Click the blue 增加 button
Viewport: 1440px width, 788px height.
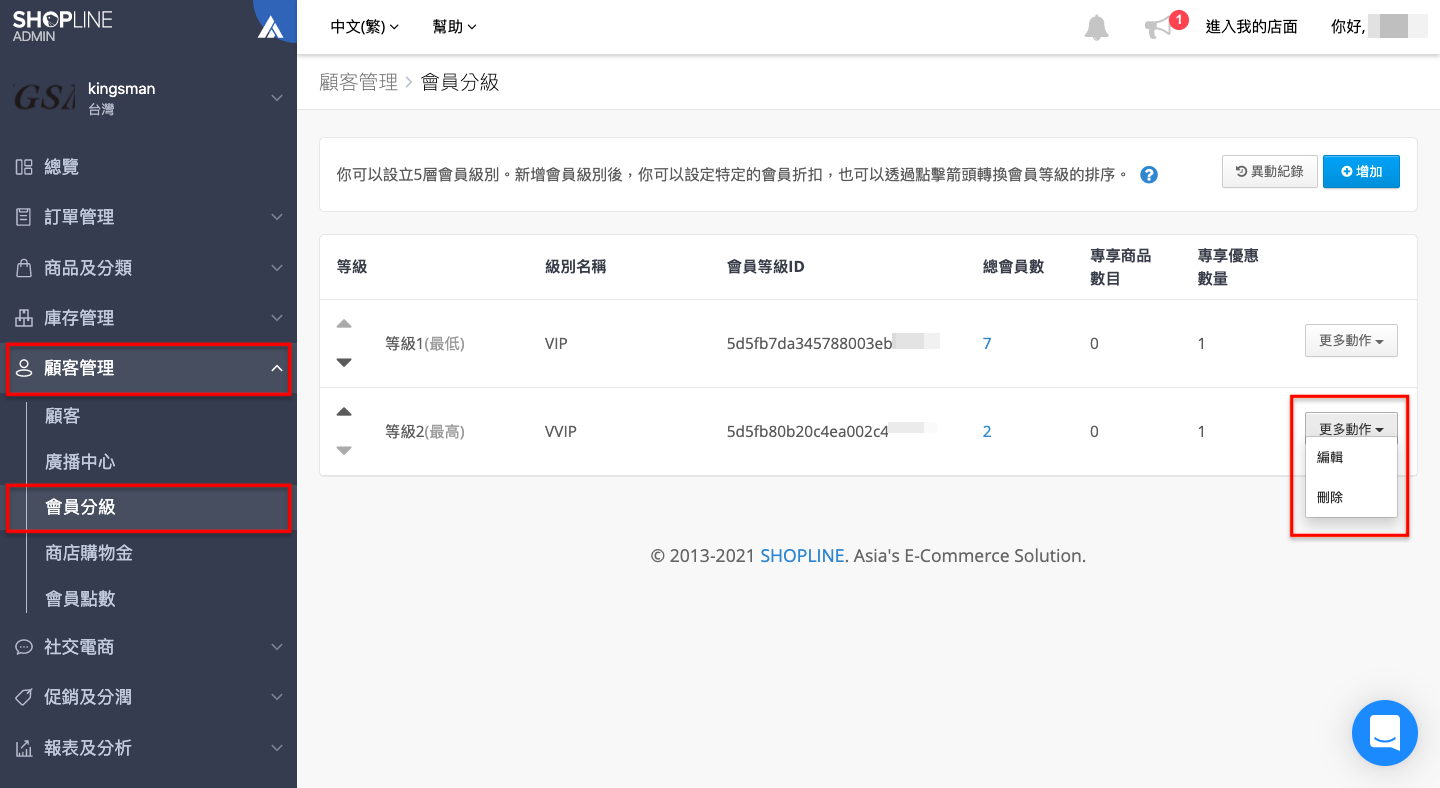1361,172
